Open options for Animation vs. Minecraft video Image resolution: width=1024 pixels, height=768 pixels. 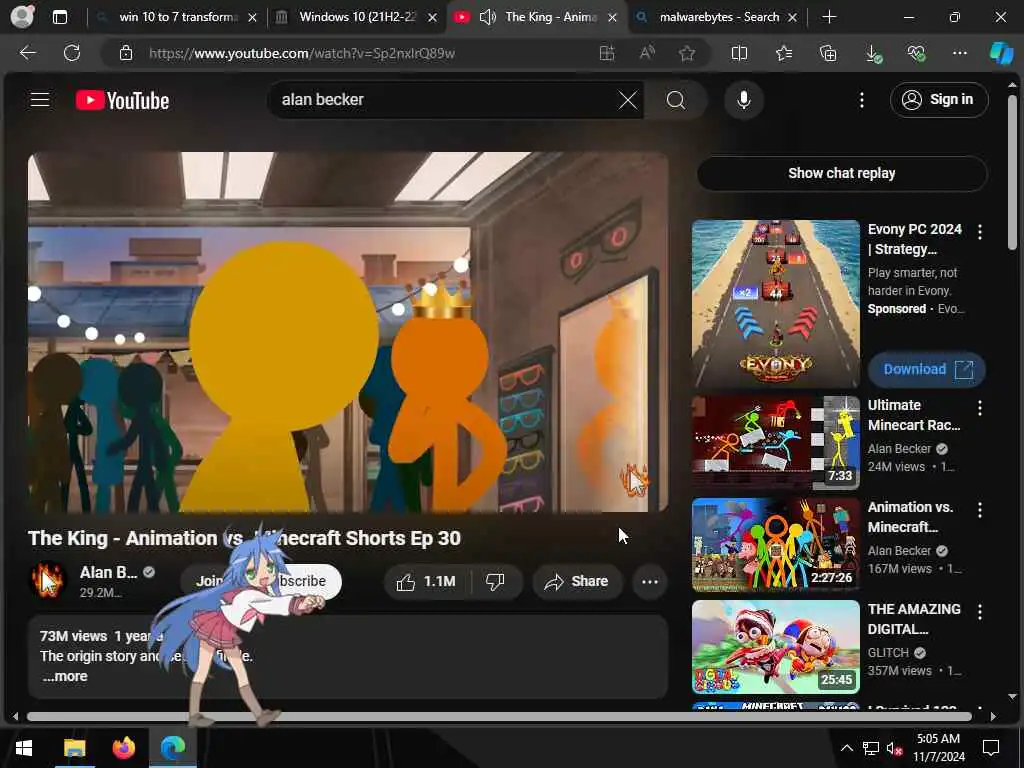pos(980,509)
